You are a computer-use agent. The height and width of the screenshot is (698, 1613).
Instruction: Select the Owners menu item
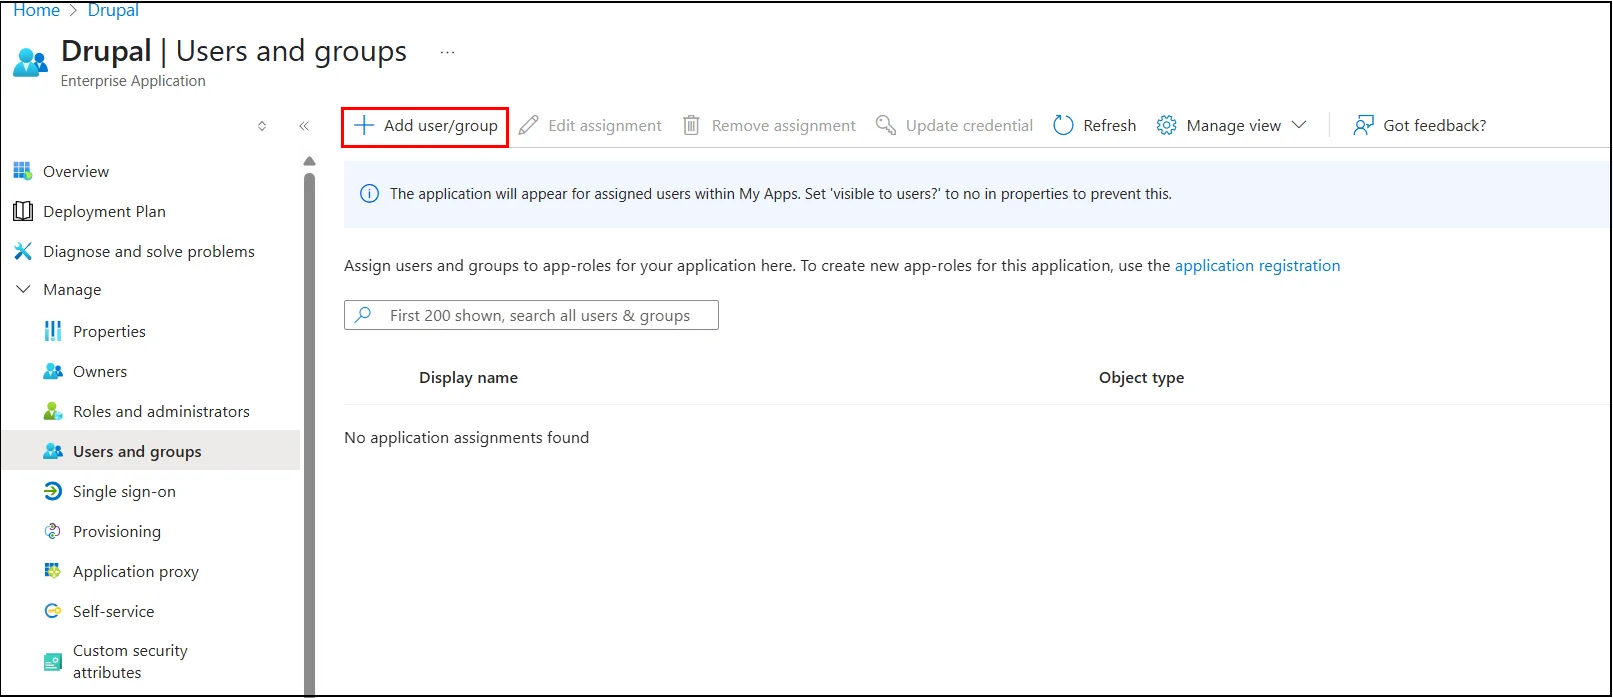[100, 371]
